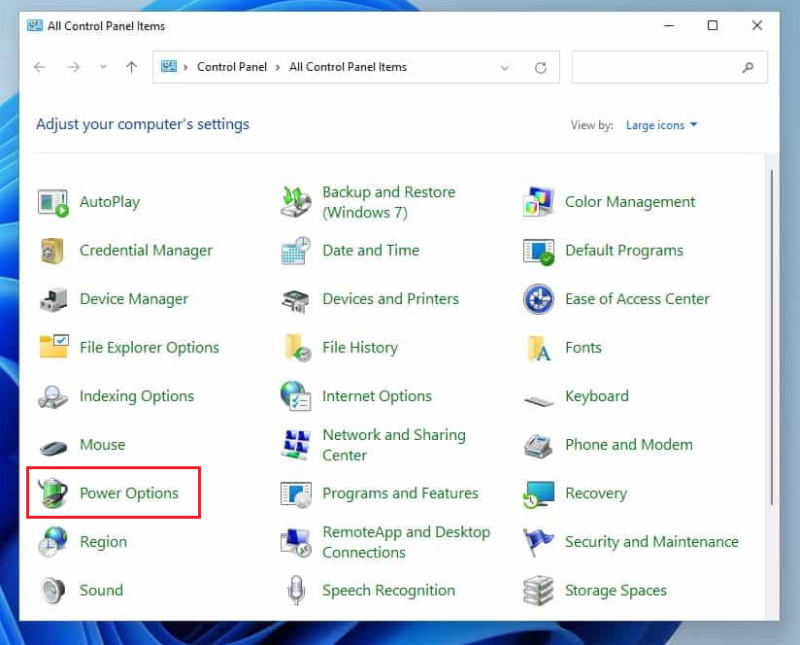Open Network and Sharing Center

[x=394, y=444]
